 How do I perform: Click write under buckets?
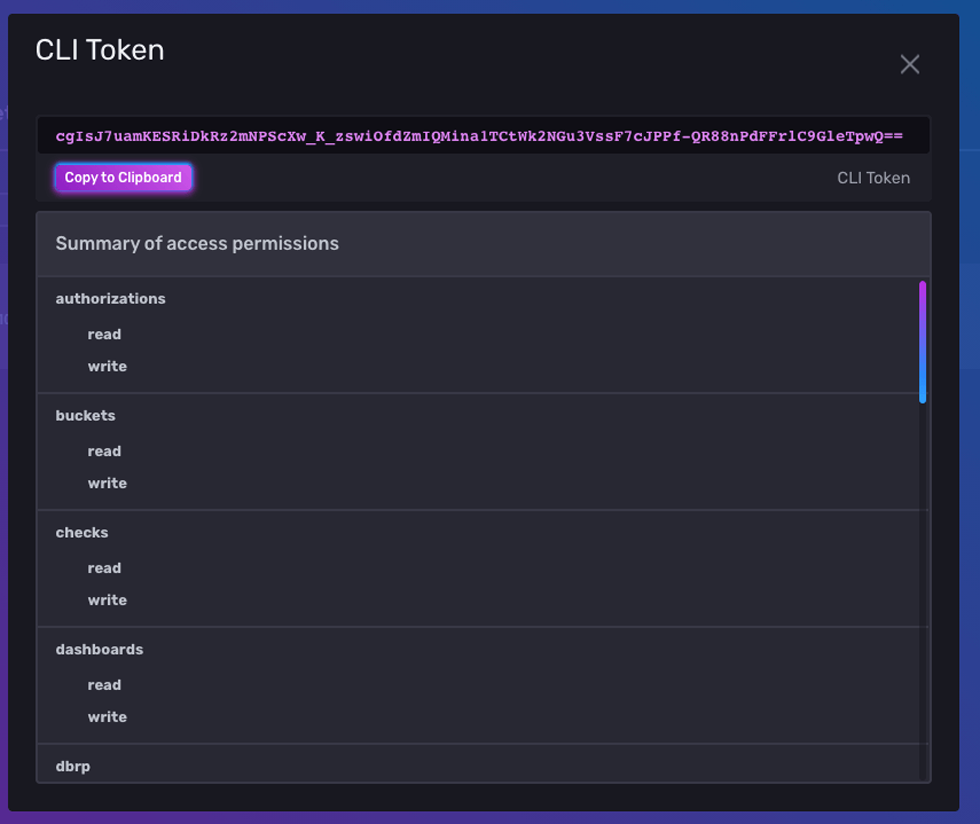(x=107, y=483)
